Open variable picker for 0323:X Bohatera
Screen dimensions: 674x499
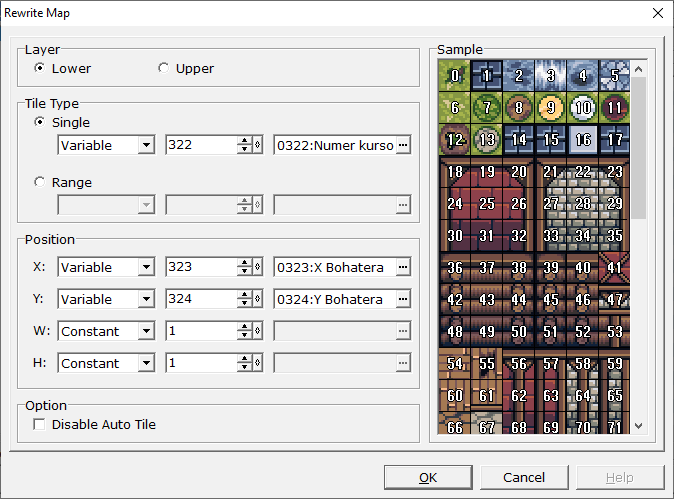pyautogui.click(x=403, y=267)
